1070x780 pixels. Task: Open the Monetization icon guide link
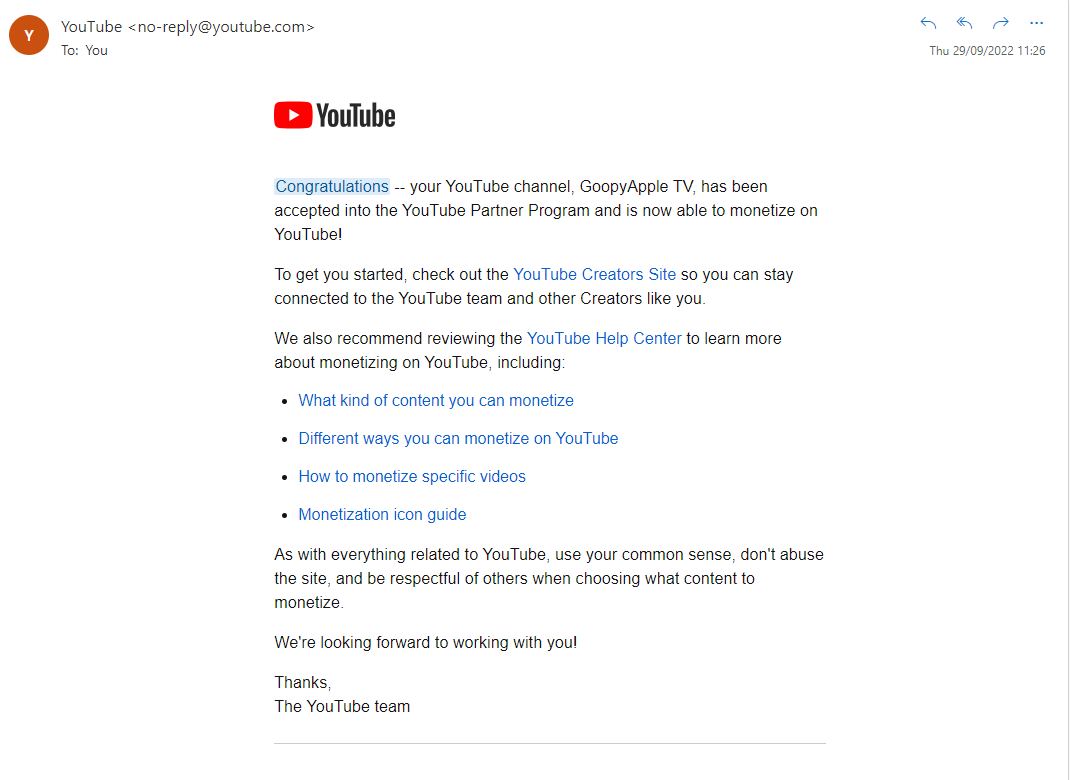tap(382, 515)
